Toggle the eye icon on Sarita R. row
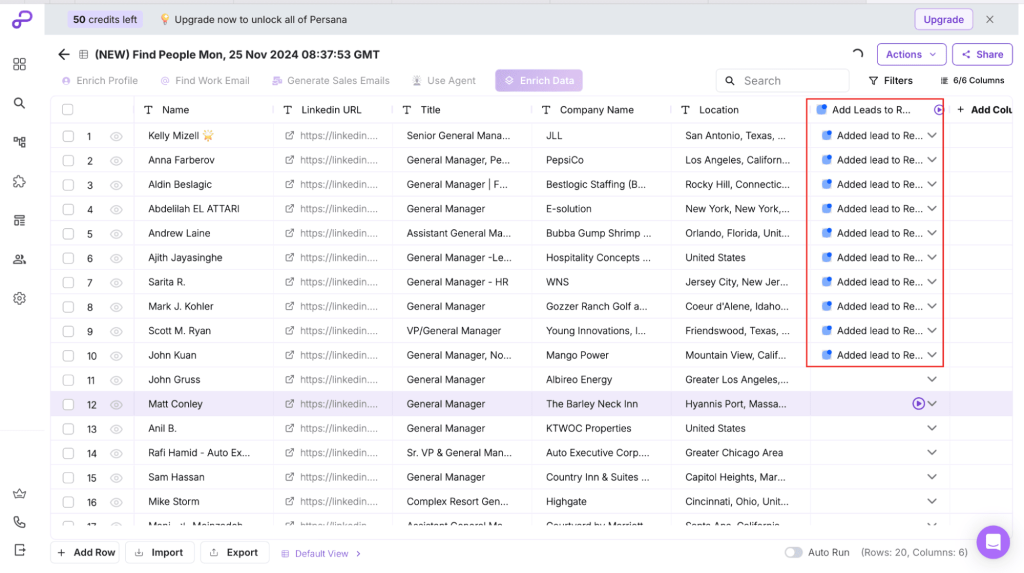 (116, 282)
